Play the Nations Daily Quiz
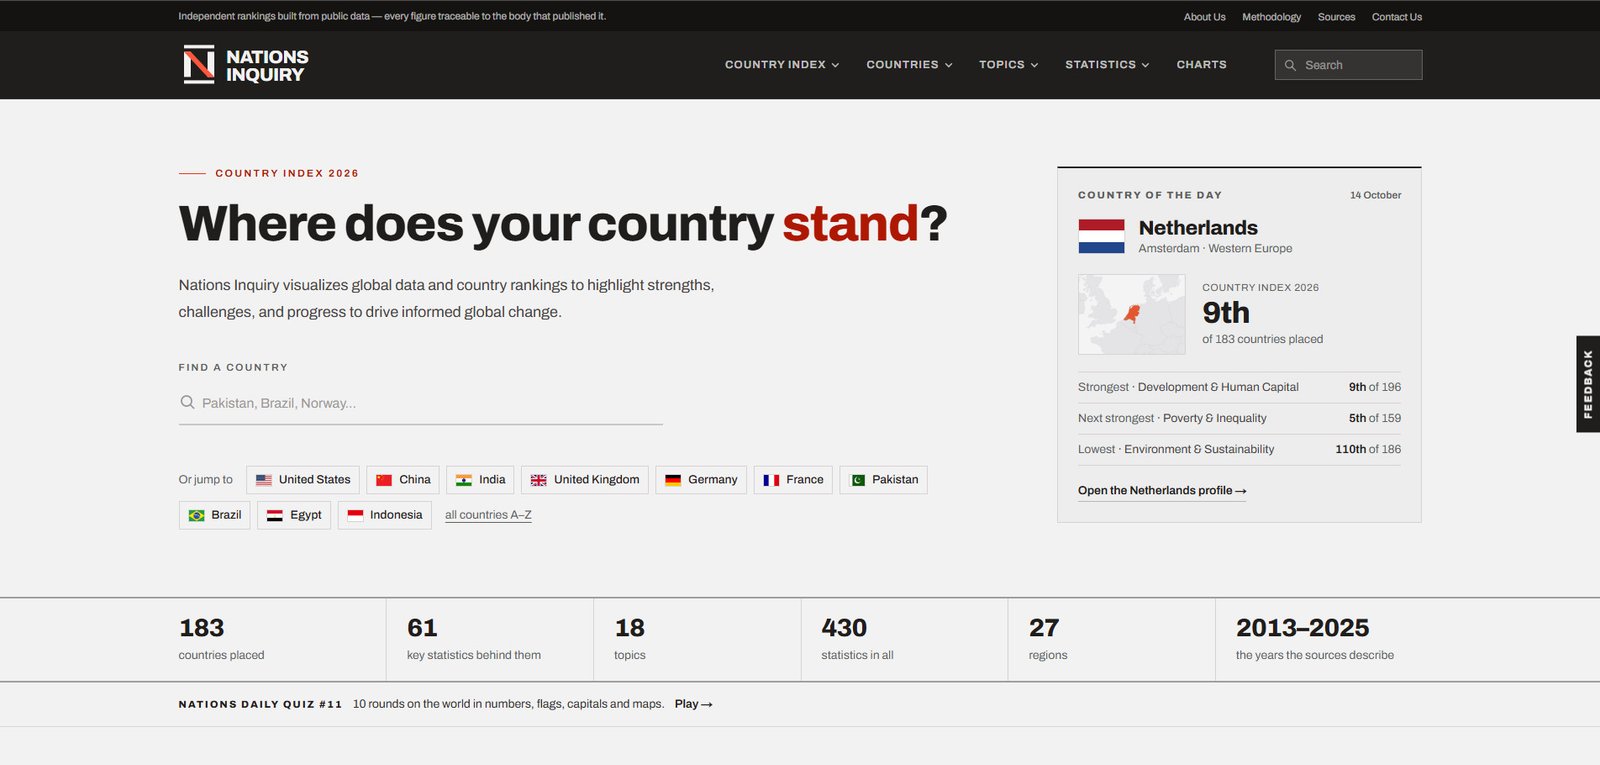Viewport: 1600px width, 765px height. (693, 704)
